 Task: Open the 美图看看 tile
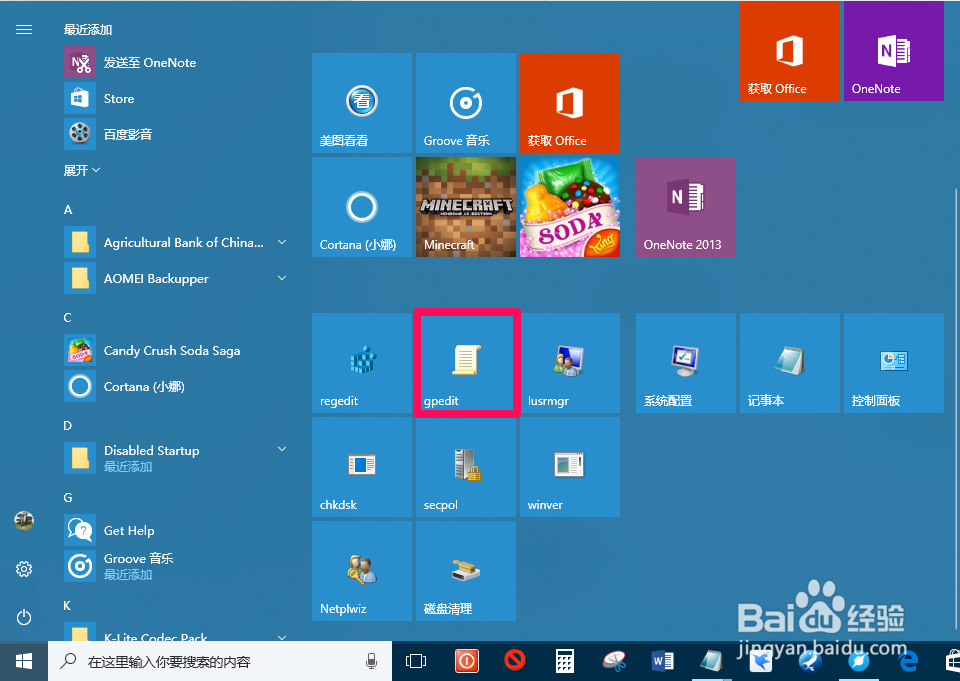point(361,102)
